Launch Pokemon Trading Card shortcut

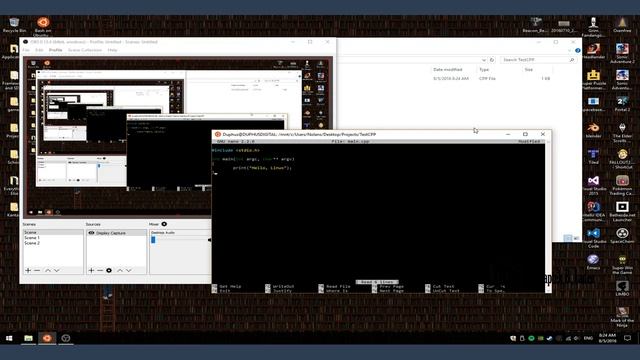(622, 184)
